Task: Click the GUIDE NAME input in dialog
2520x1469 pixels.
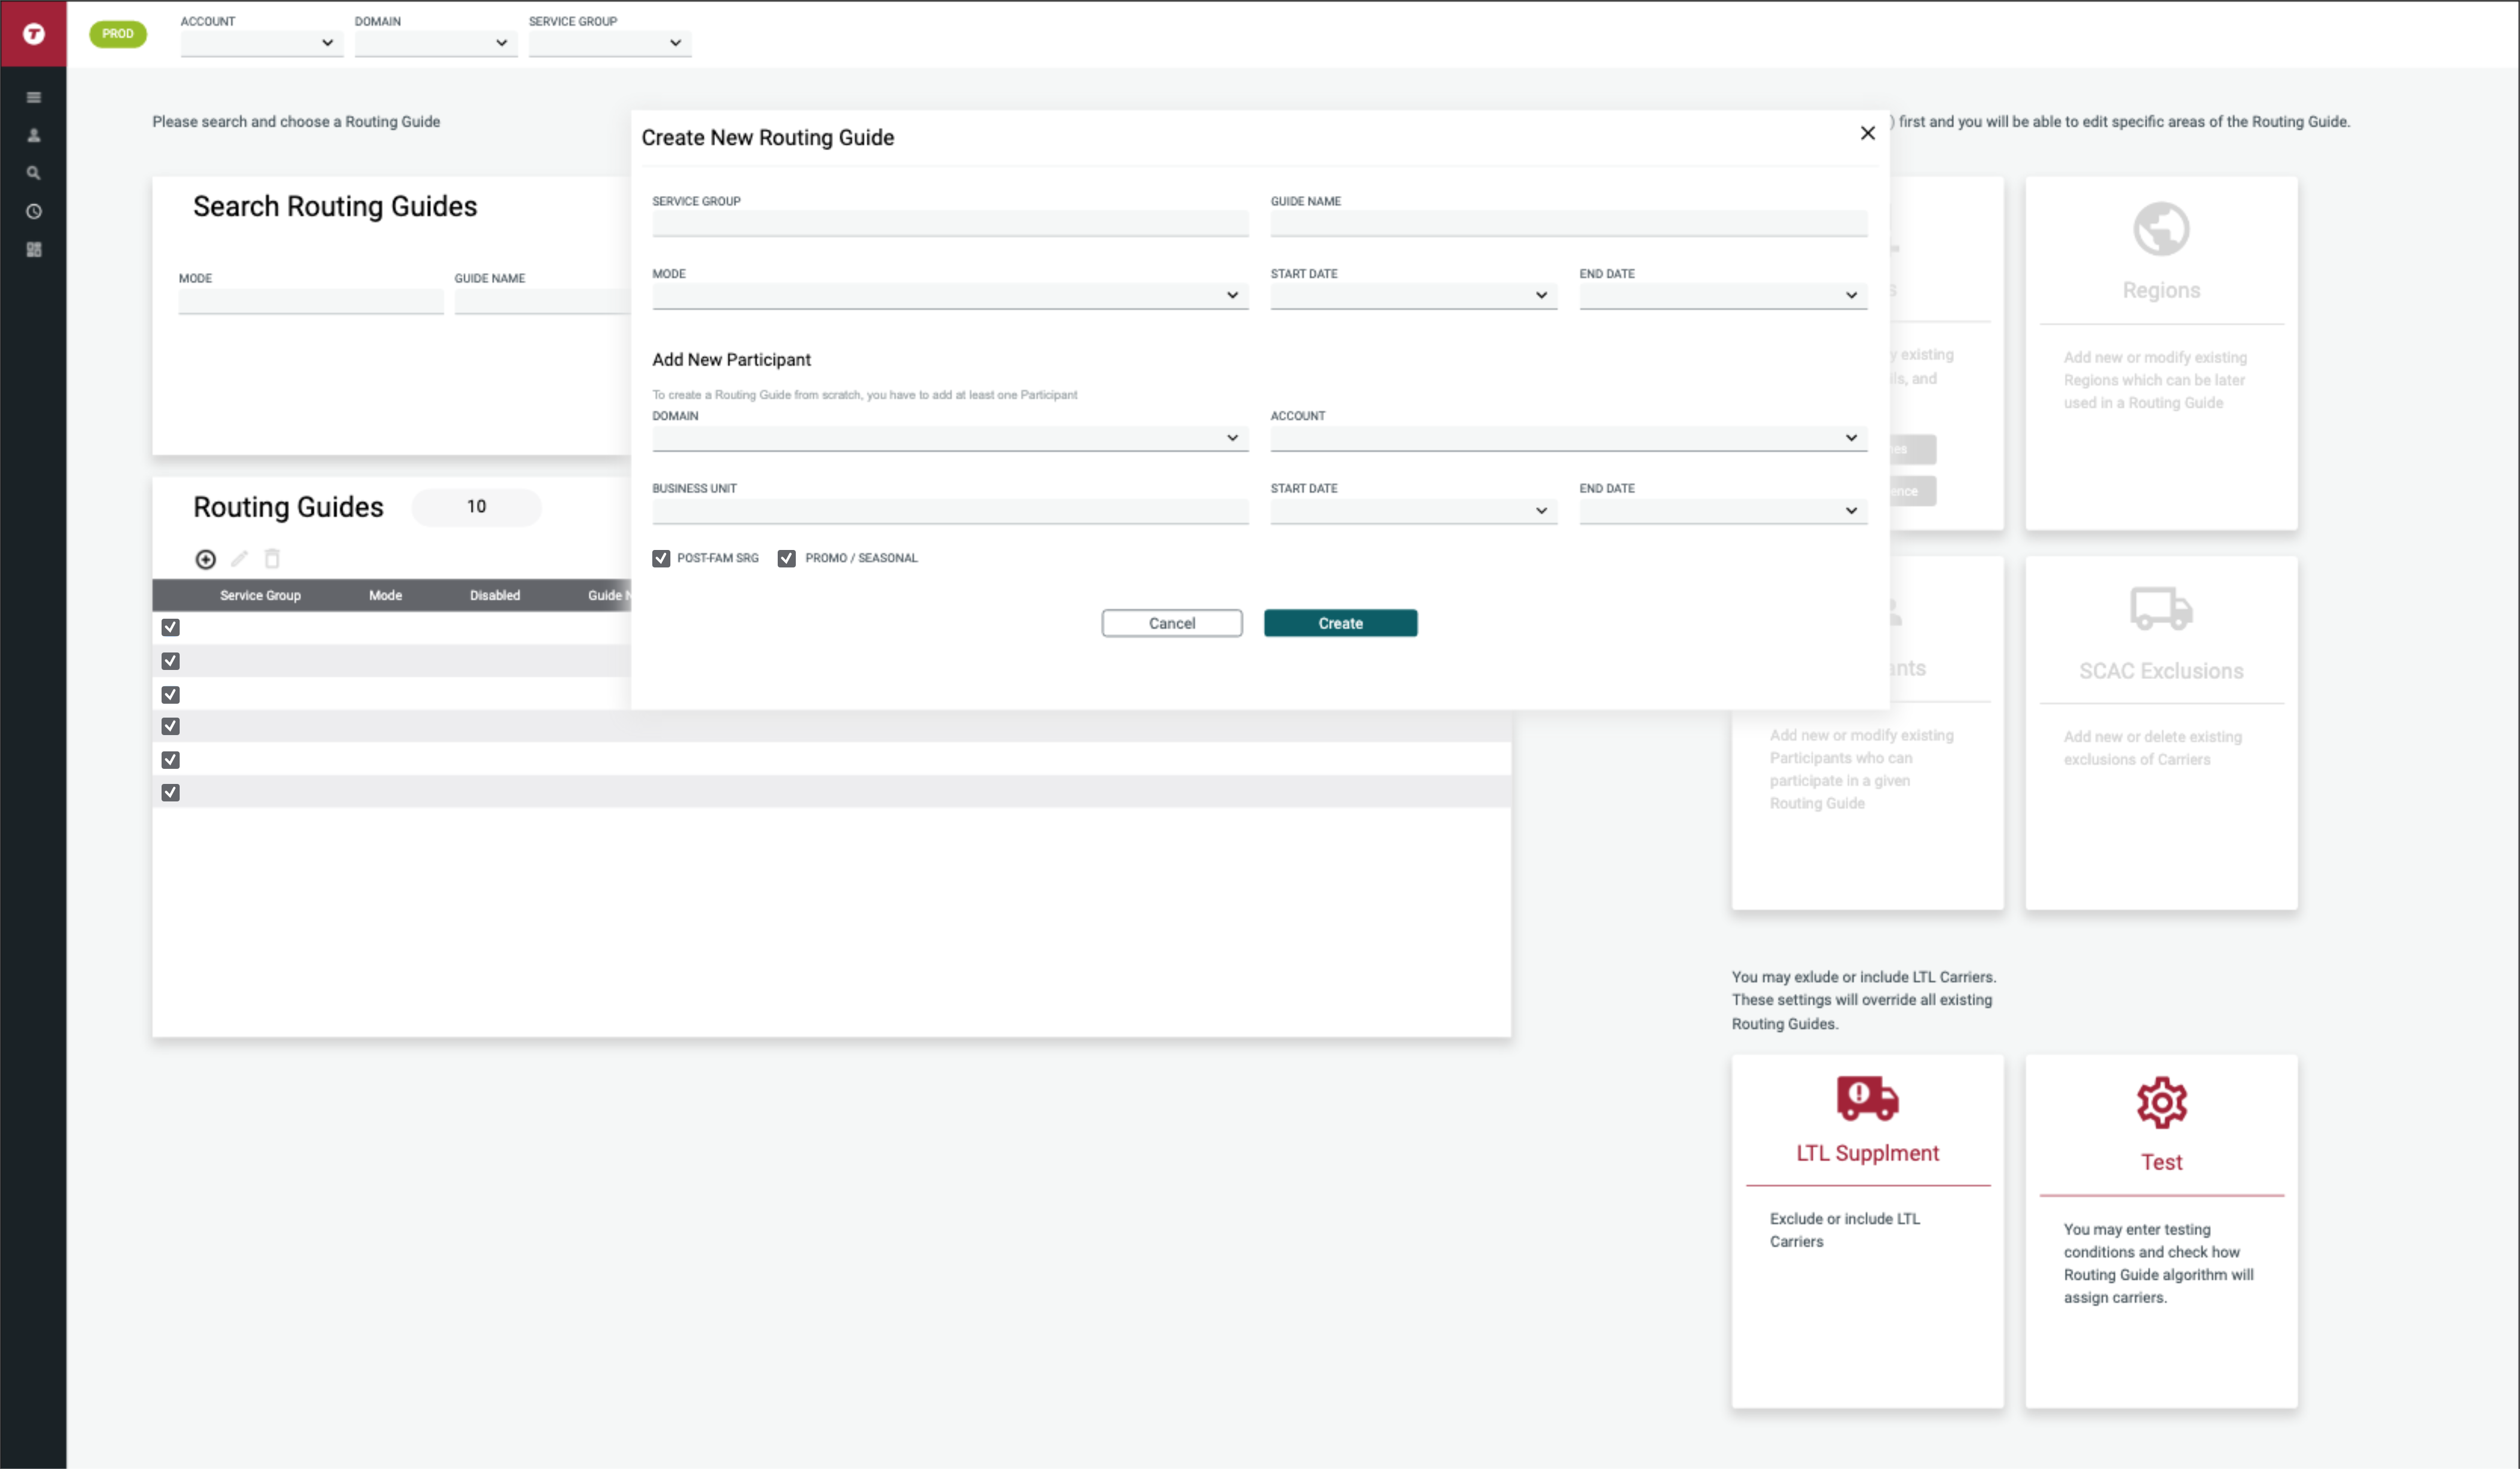Action: 1568,223
